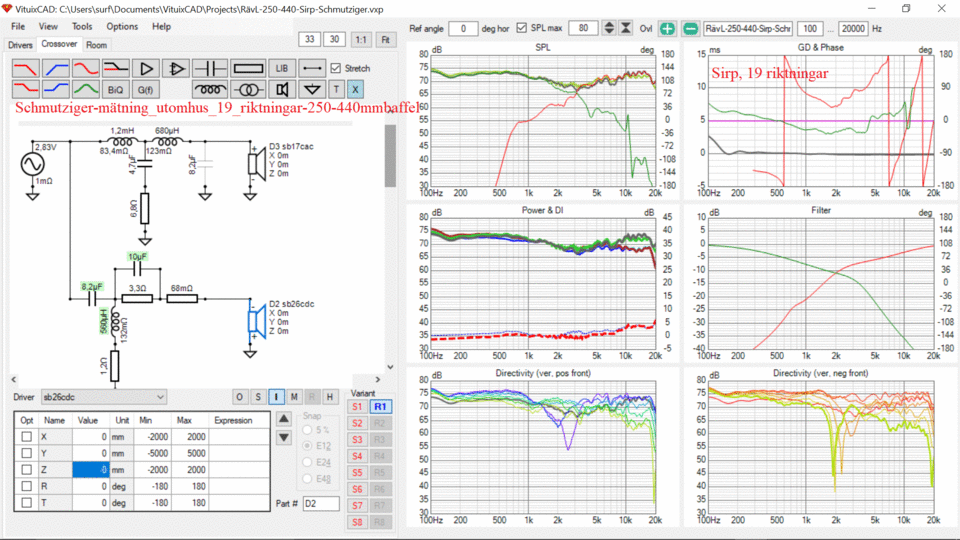Switch to the Drivers tab

(20, 45)
